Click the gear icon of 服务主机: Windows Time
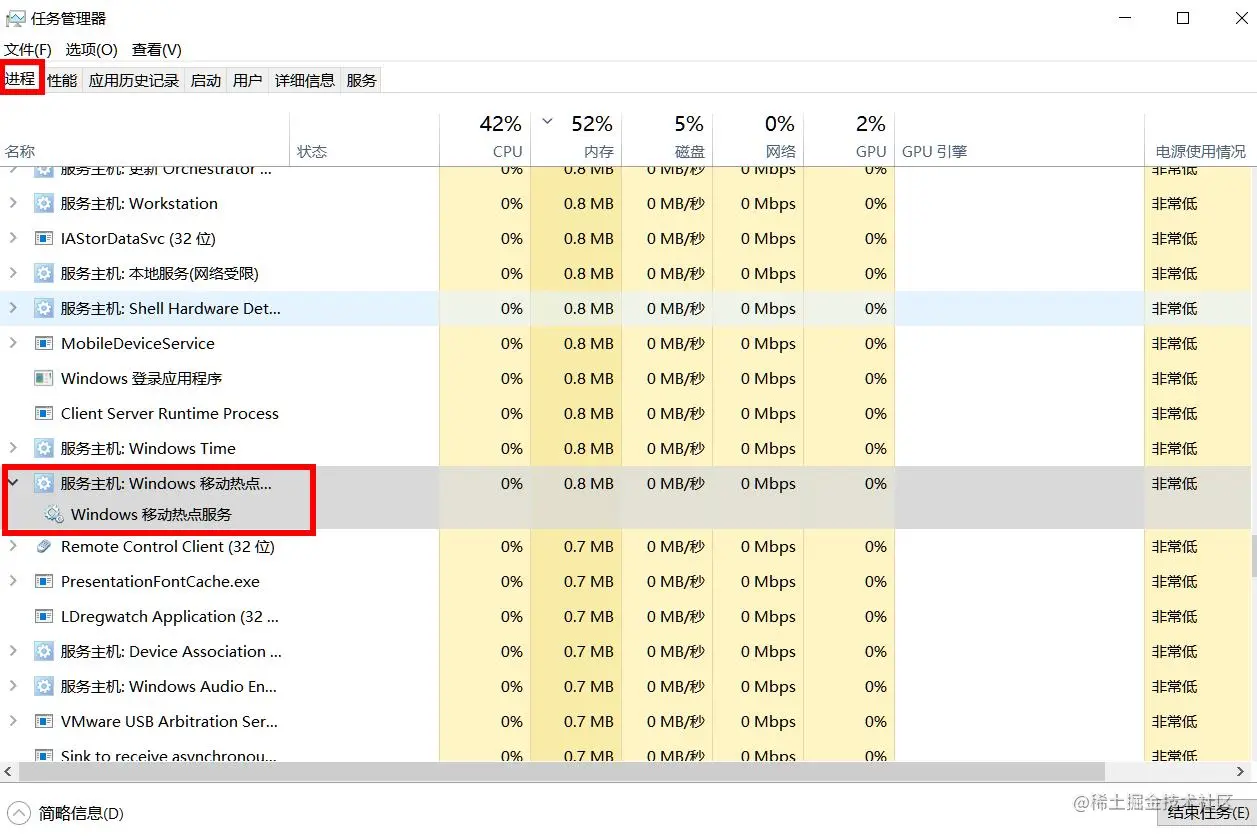This screenshot has height=836, width=1257. pyautogui.click(x=44, y=448)
